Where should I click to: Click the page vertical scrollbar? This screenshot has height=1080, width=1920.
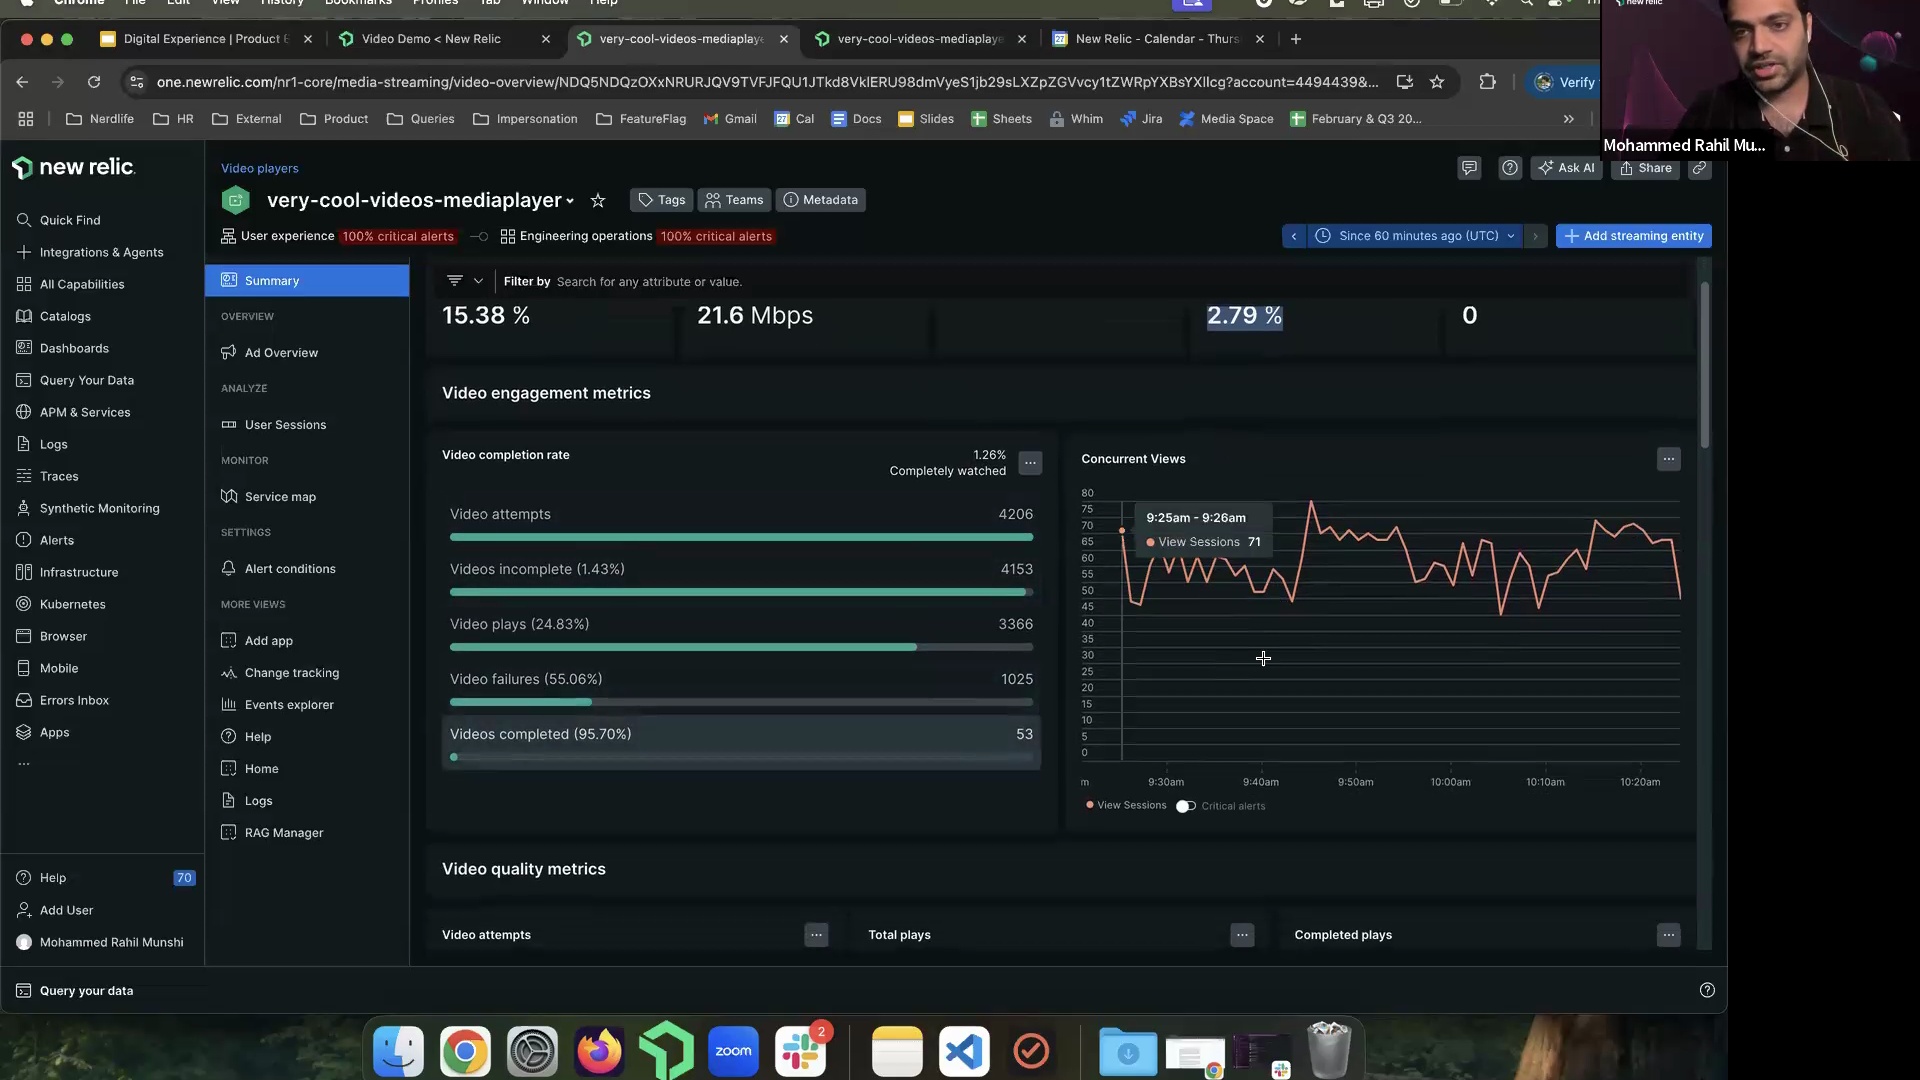click(x=1705, y=365)
